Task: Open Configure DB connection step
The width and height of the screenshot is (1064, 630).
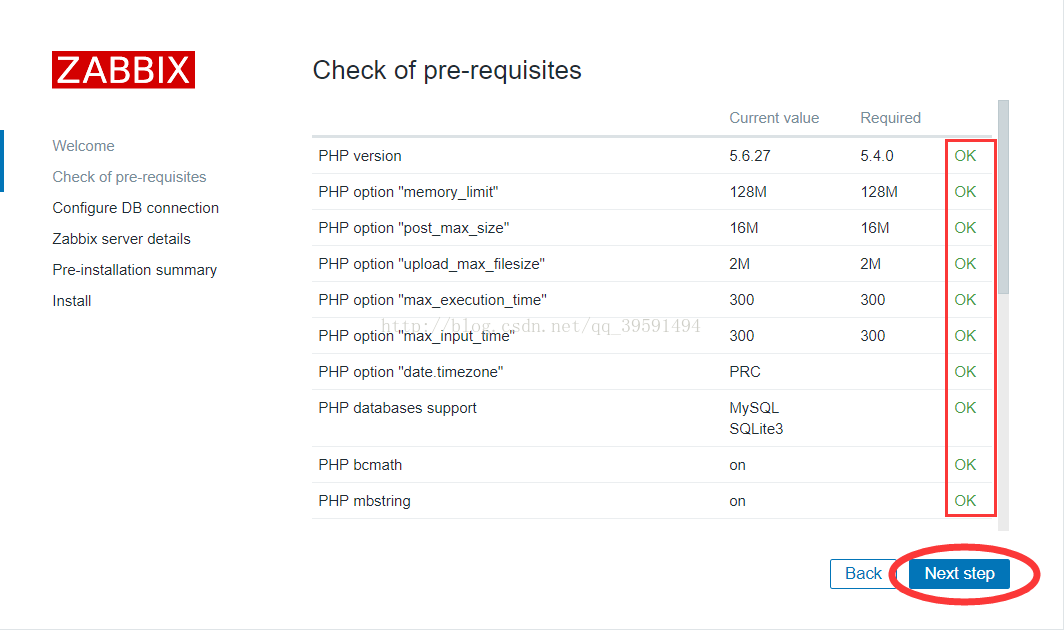Action: pos(135,208)
